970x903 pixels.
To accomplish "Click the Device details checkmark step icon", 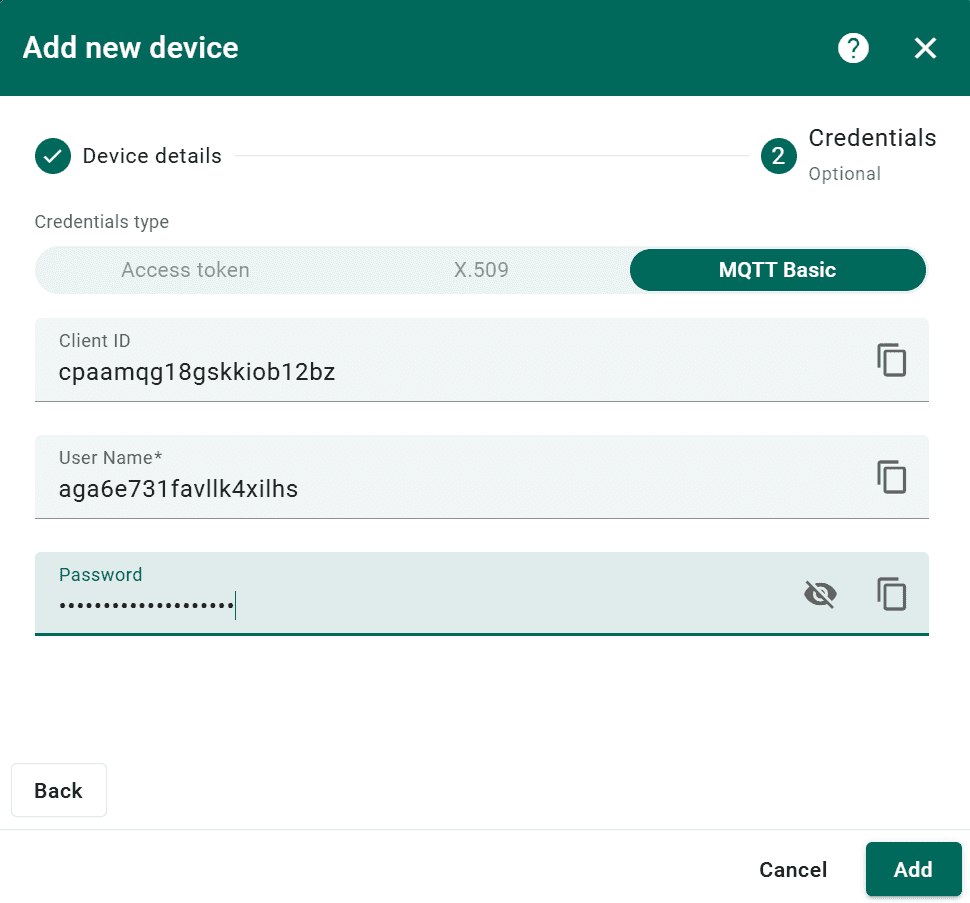I will (53, 156).
